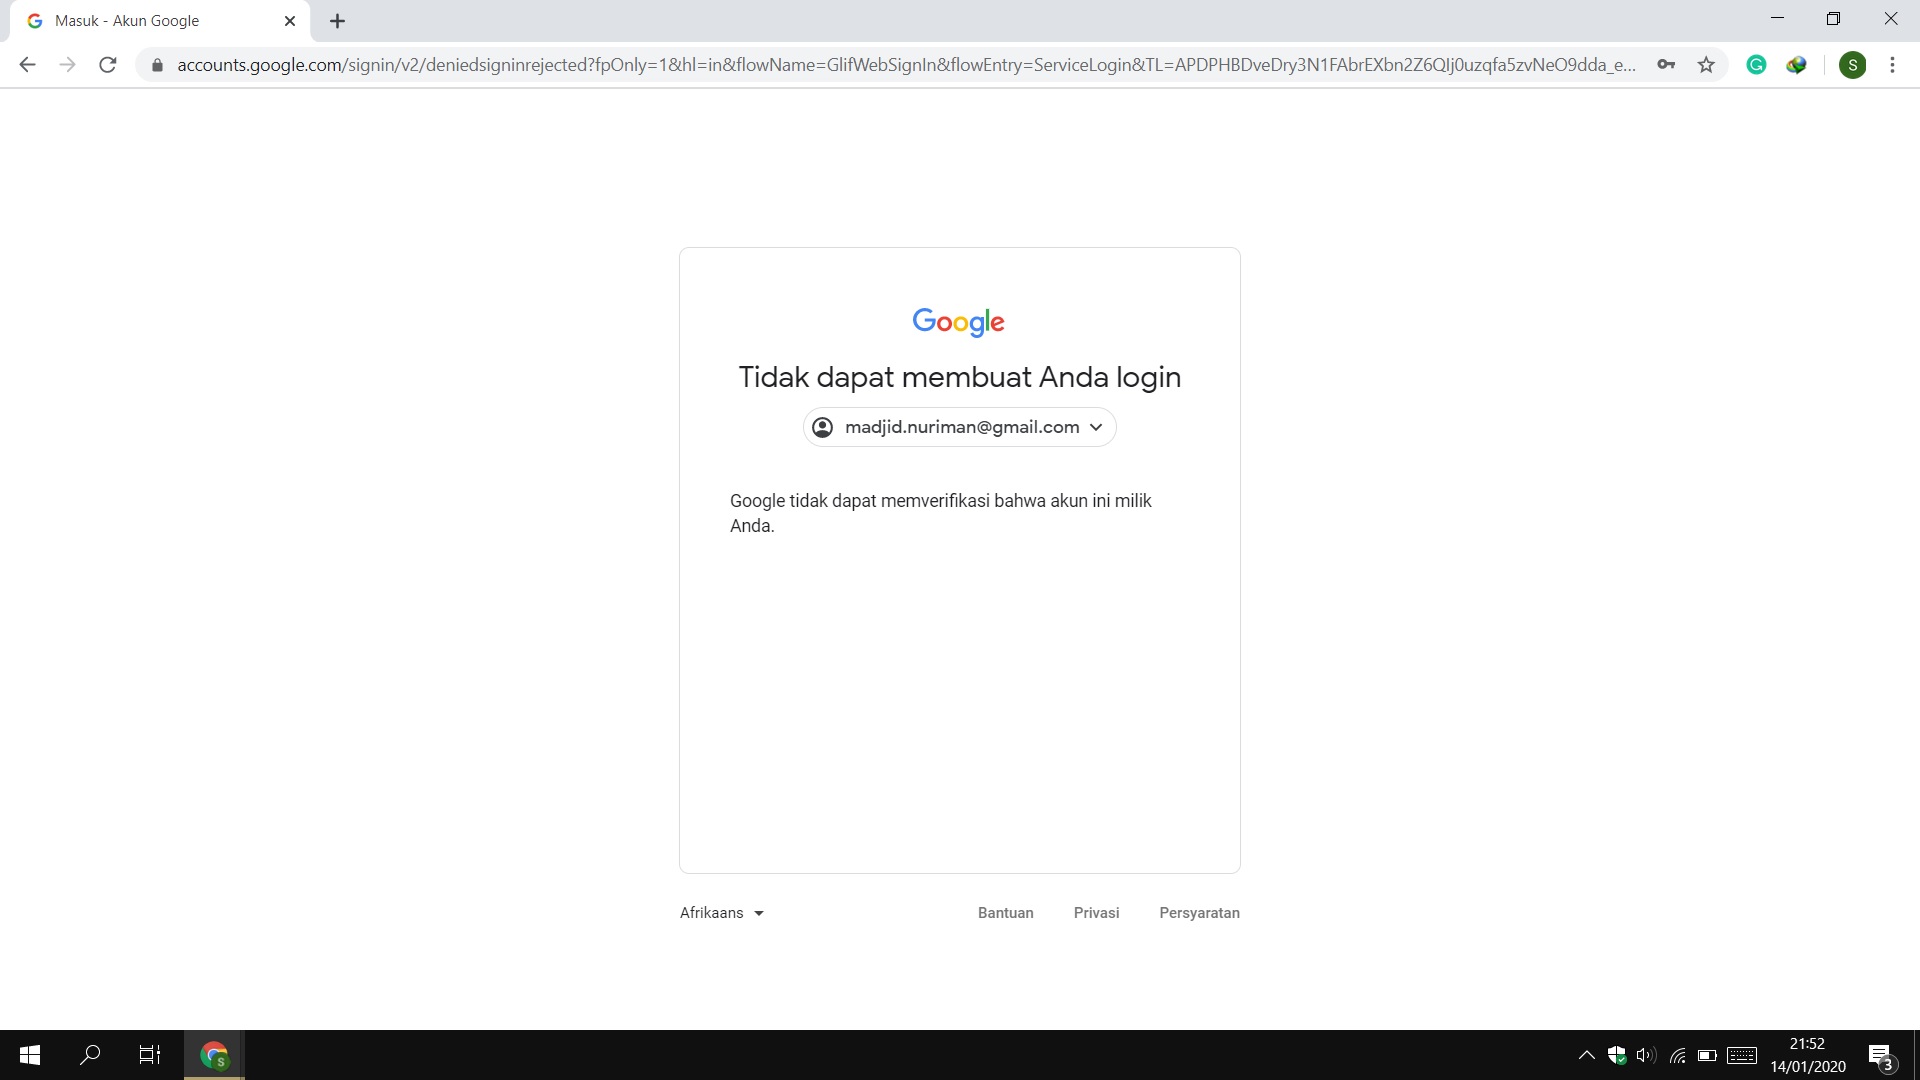Open the Persyaratan terms link
Image resolution: width=1920 pixels, height=1080 pixels.
(1199, 913)
